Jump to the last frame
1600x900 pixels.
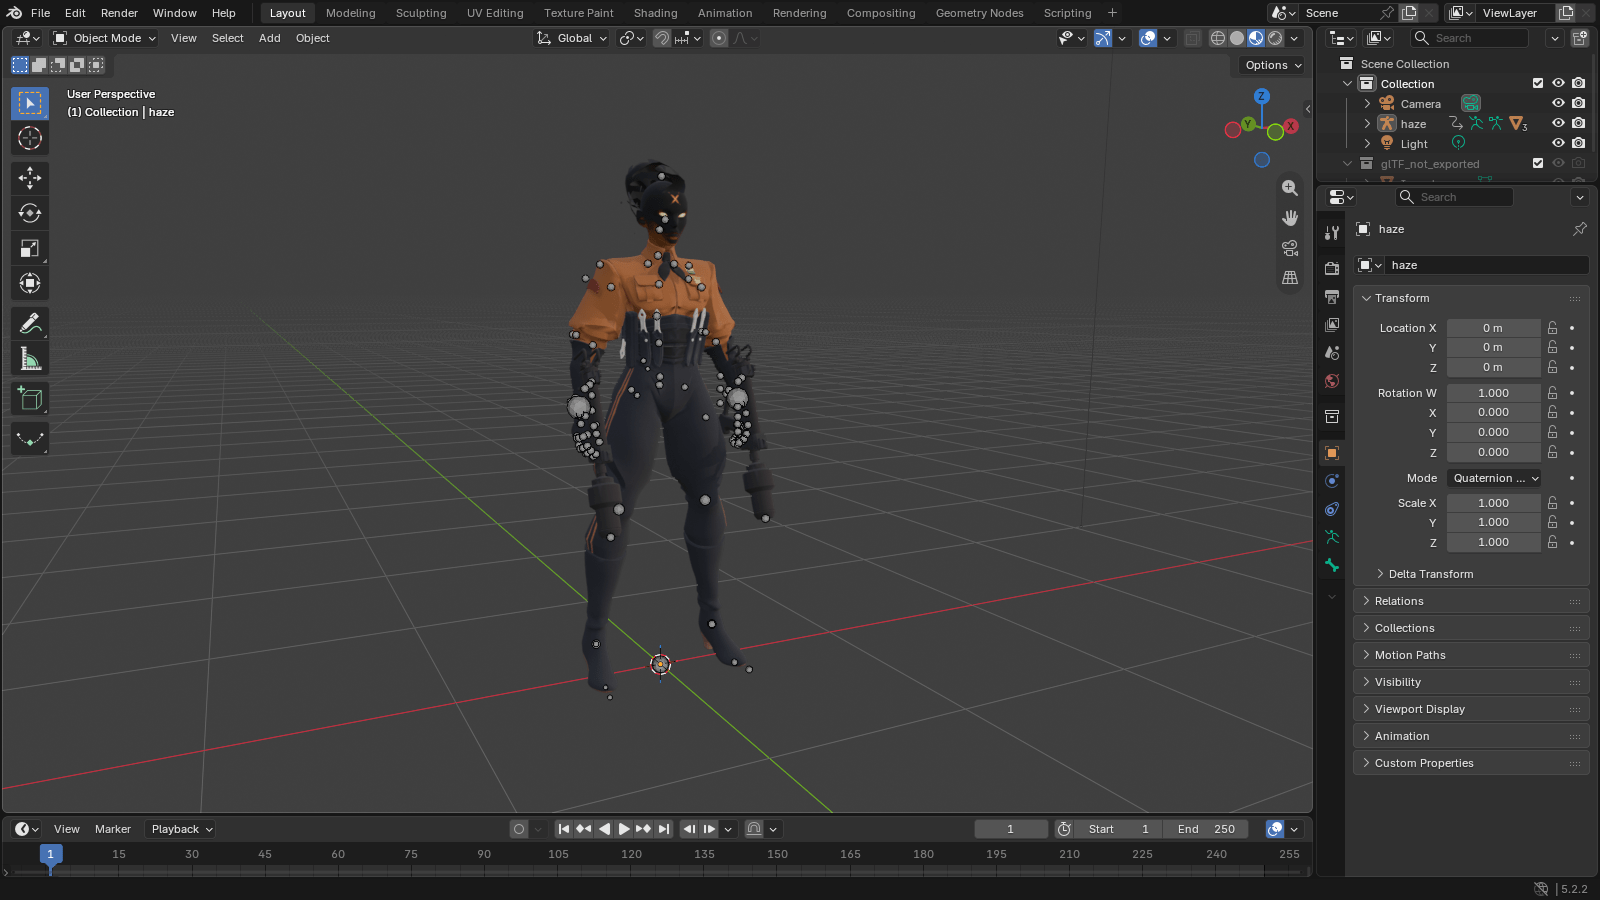664,829
